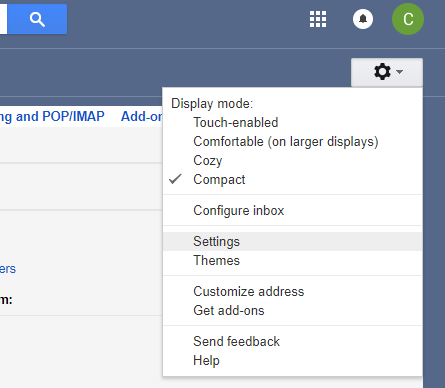Open the green account avatar C
Image resolution: width=445 pixels, height=388 pixels.
coord(408,19)
